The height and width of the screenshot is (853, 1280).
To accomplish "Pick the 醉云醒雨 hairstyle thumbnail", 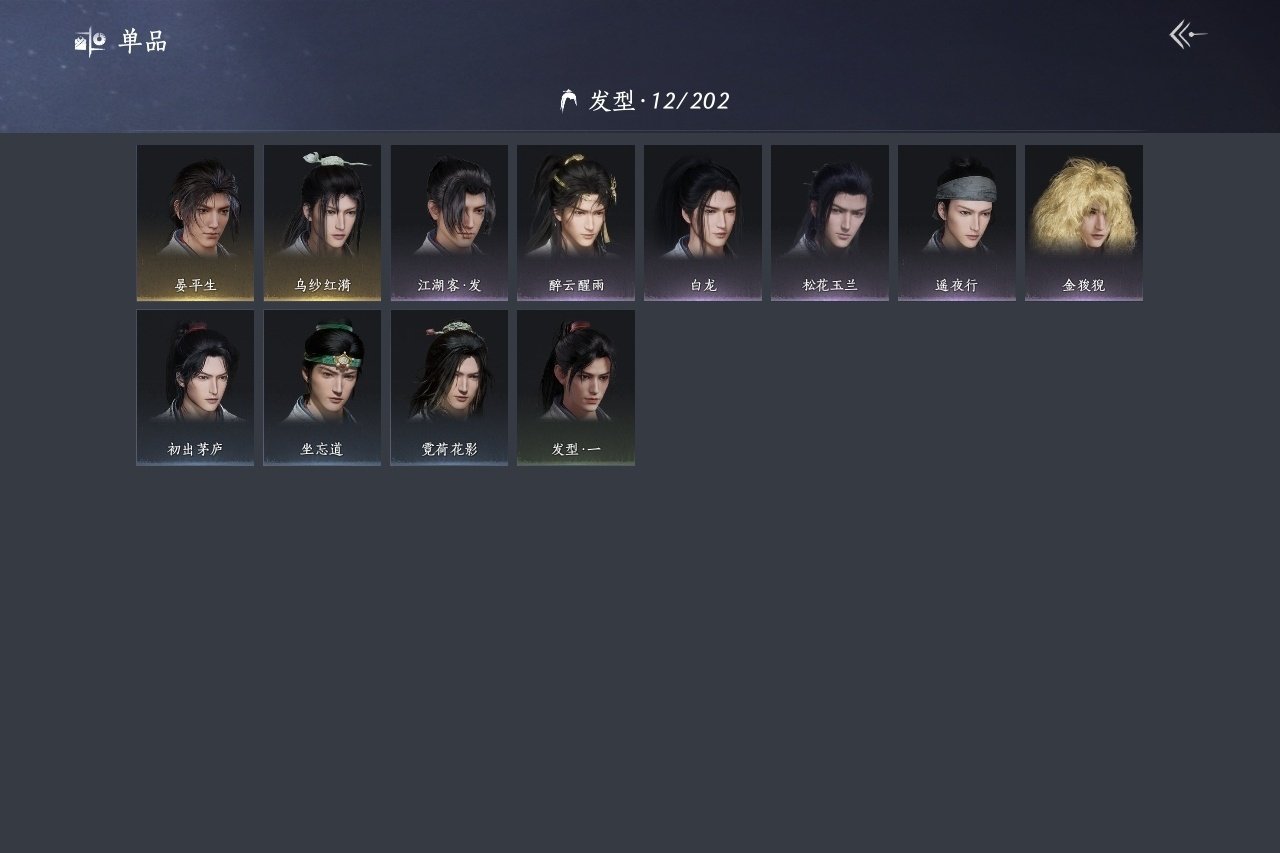I will [576, 223].
